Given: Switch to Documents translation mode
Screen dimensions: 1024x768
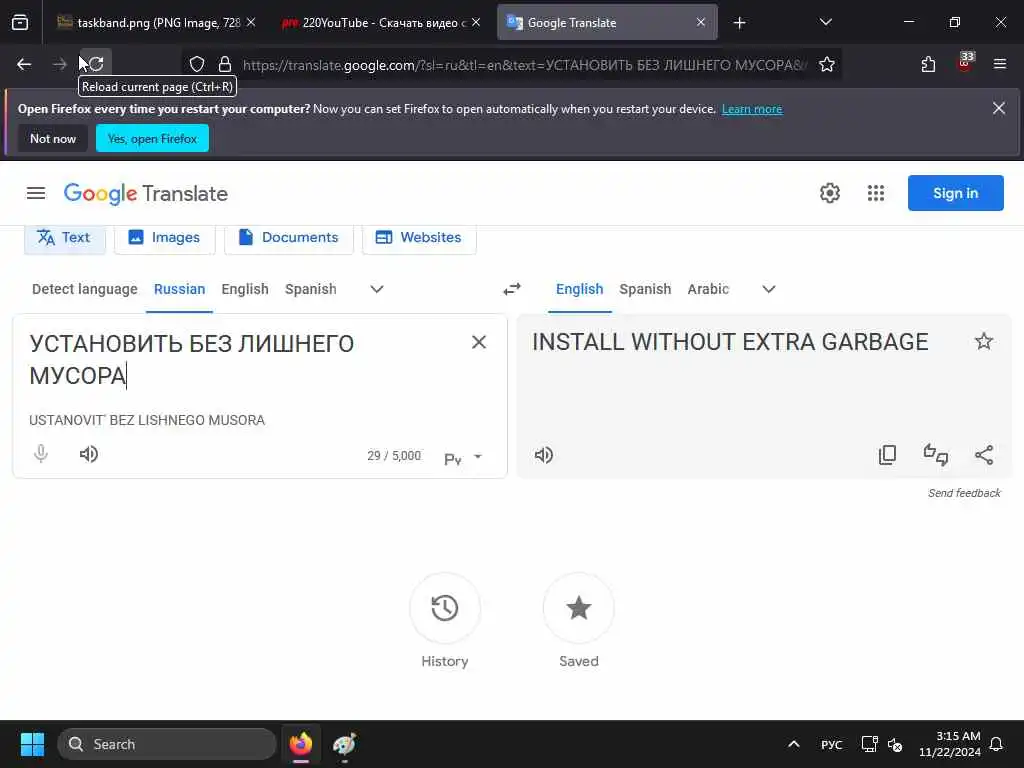Looking at the screenshot, I should click(289, 238).
